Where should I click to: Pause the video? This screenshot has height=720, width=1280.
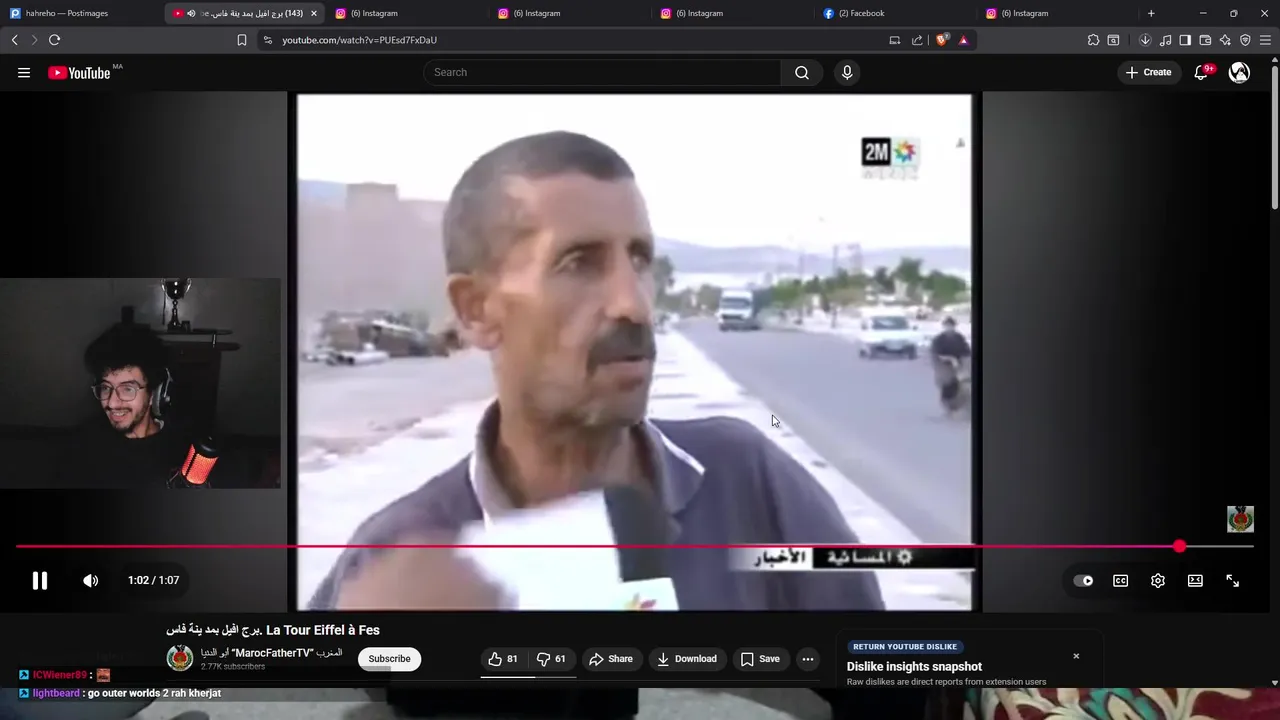[x=40, y=580]
